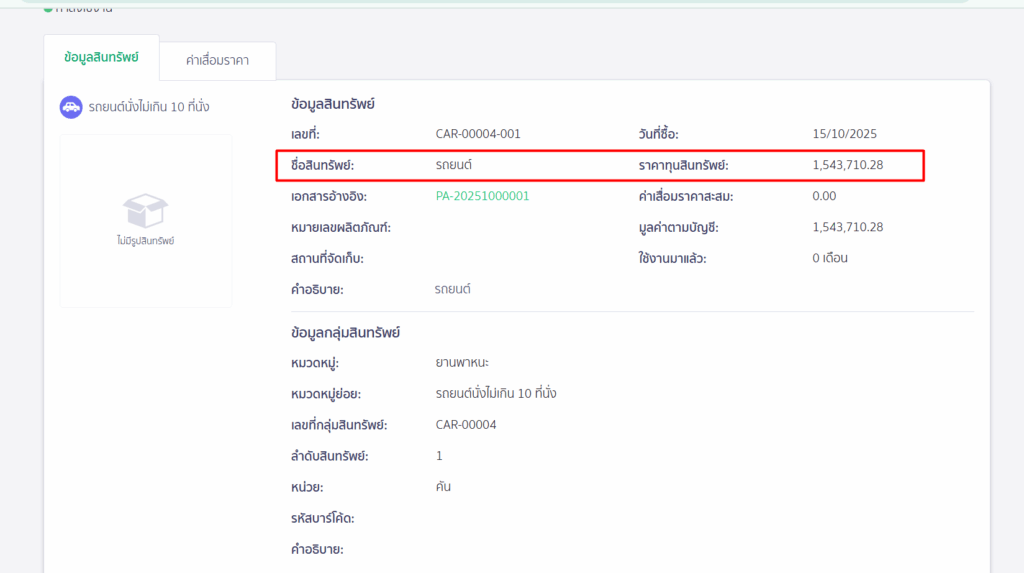
Task: Click the title beside the car icon
Action: pyautogui.click(x=148, y=107)
